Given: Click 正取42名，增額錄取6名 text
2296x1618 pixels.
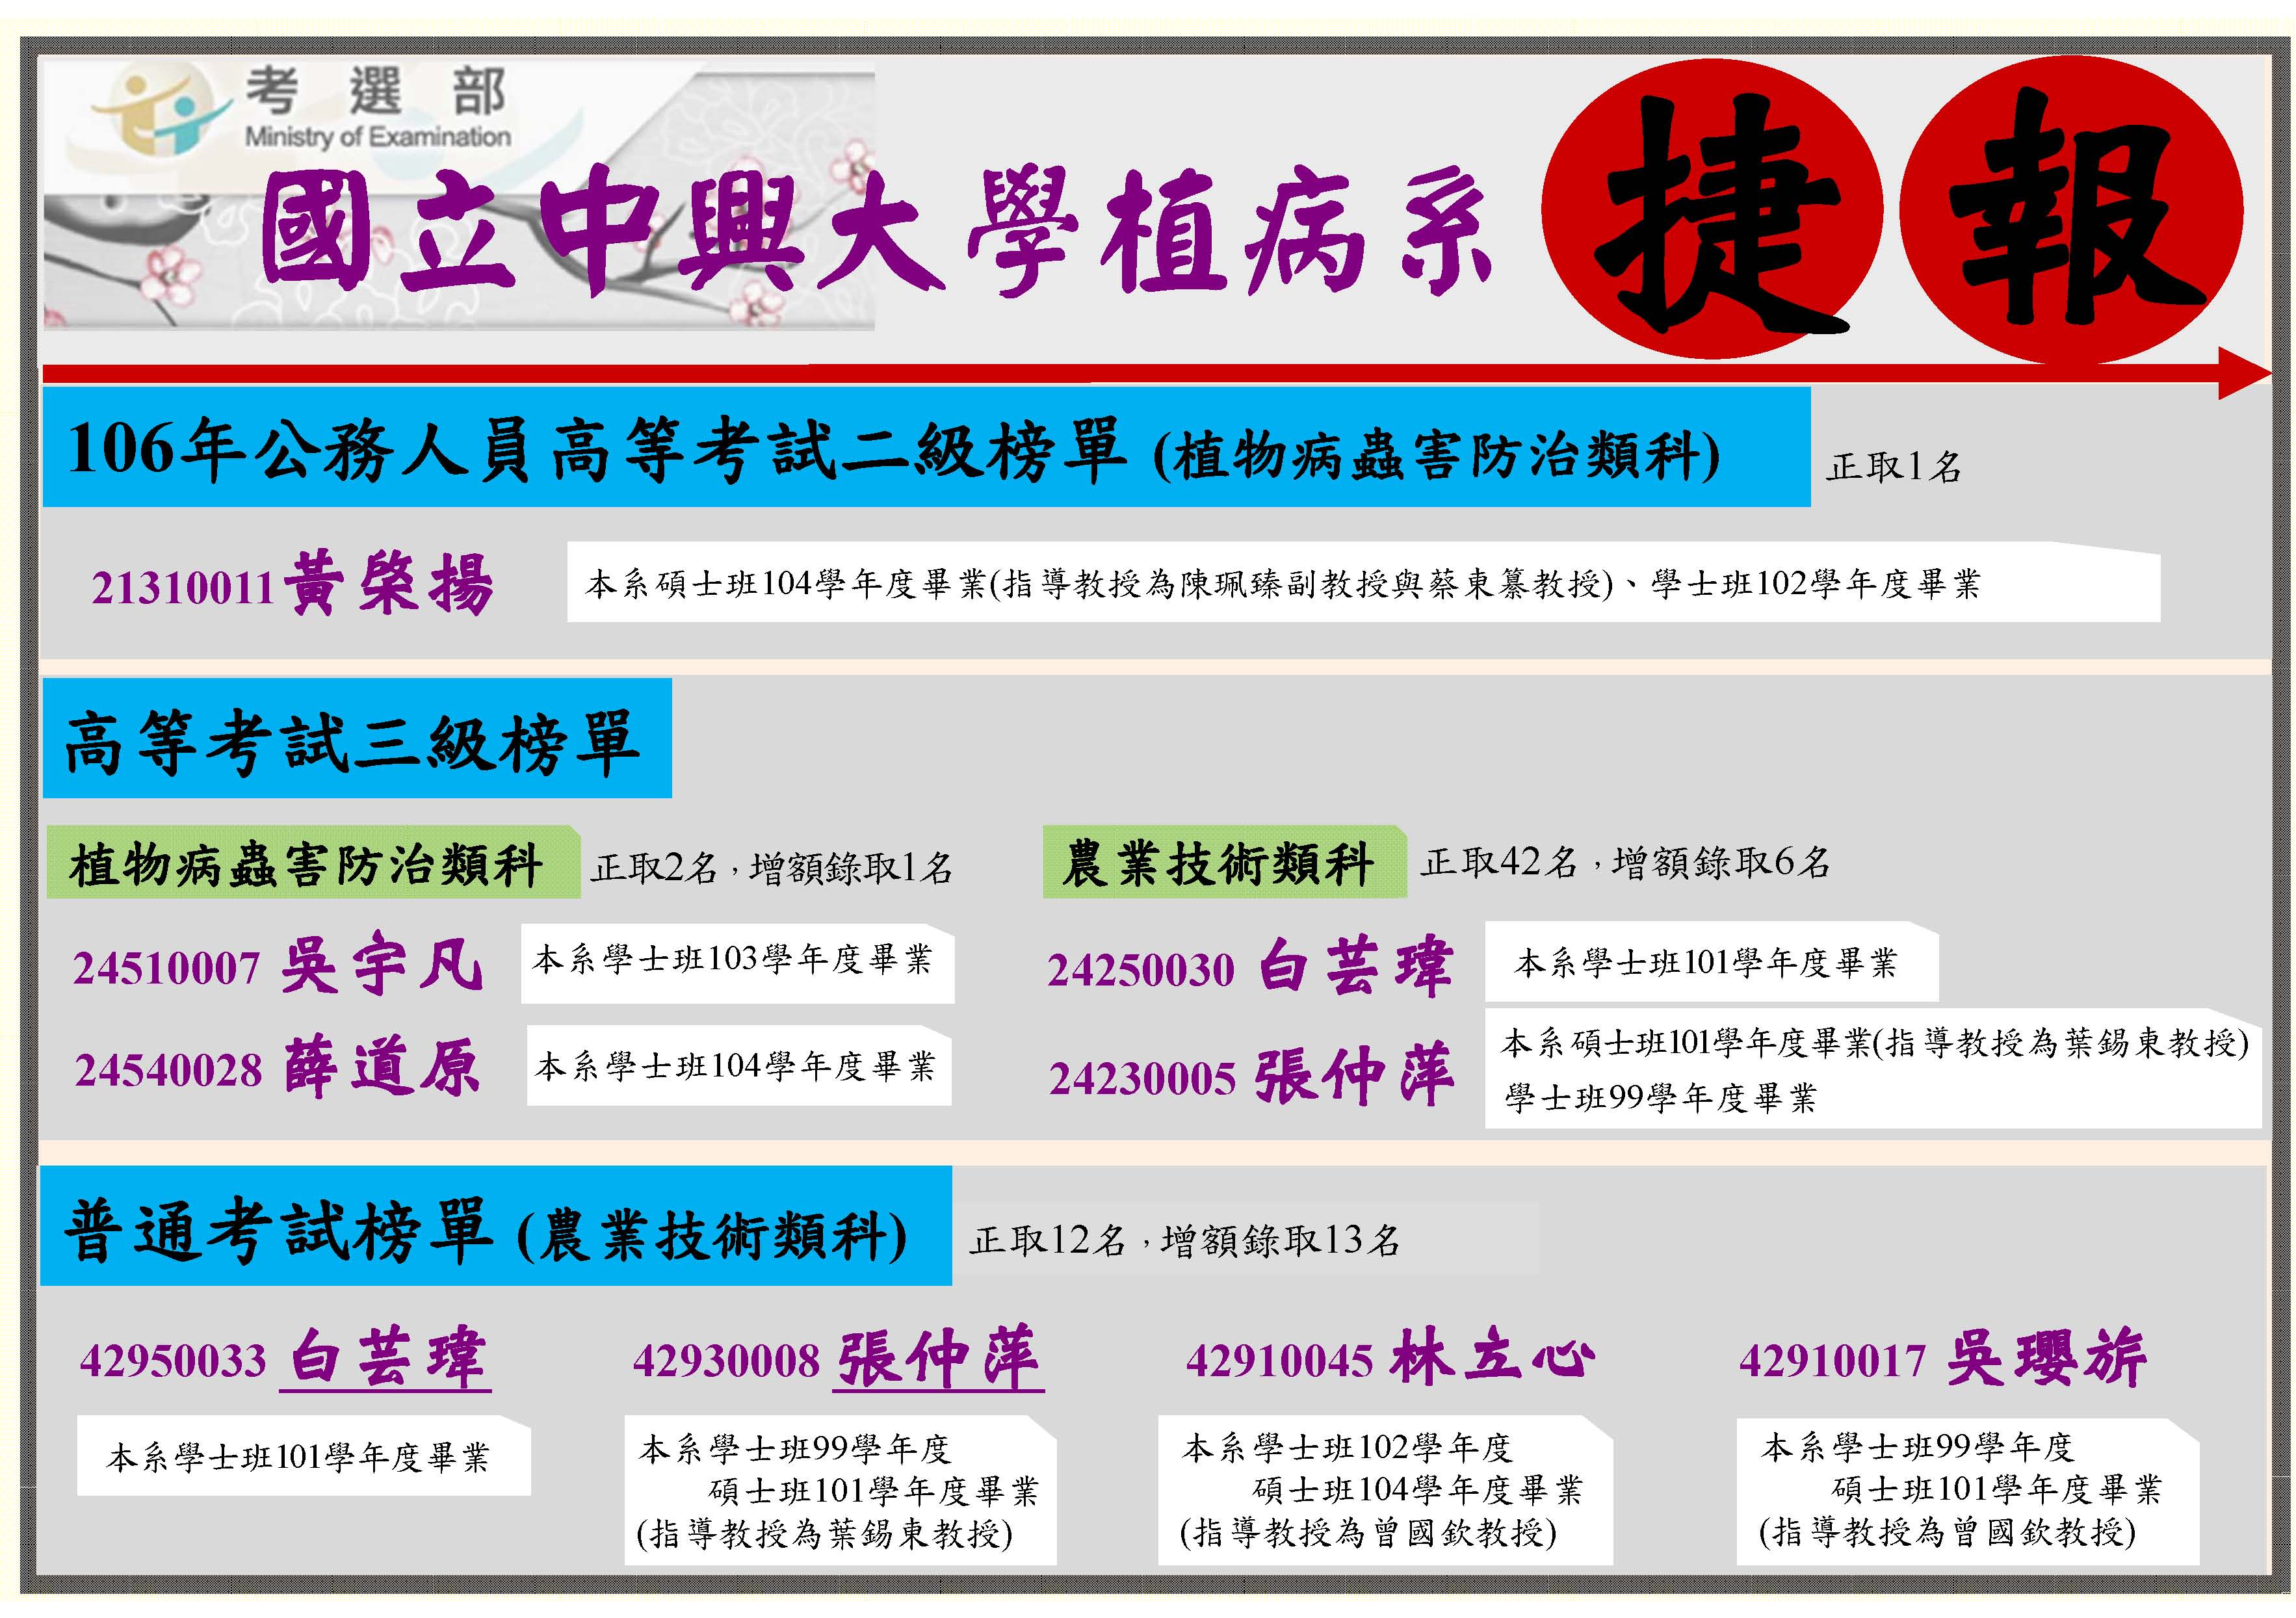Looking at the screenshot, I should (1625, 861).
